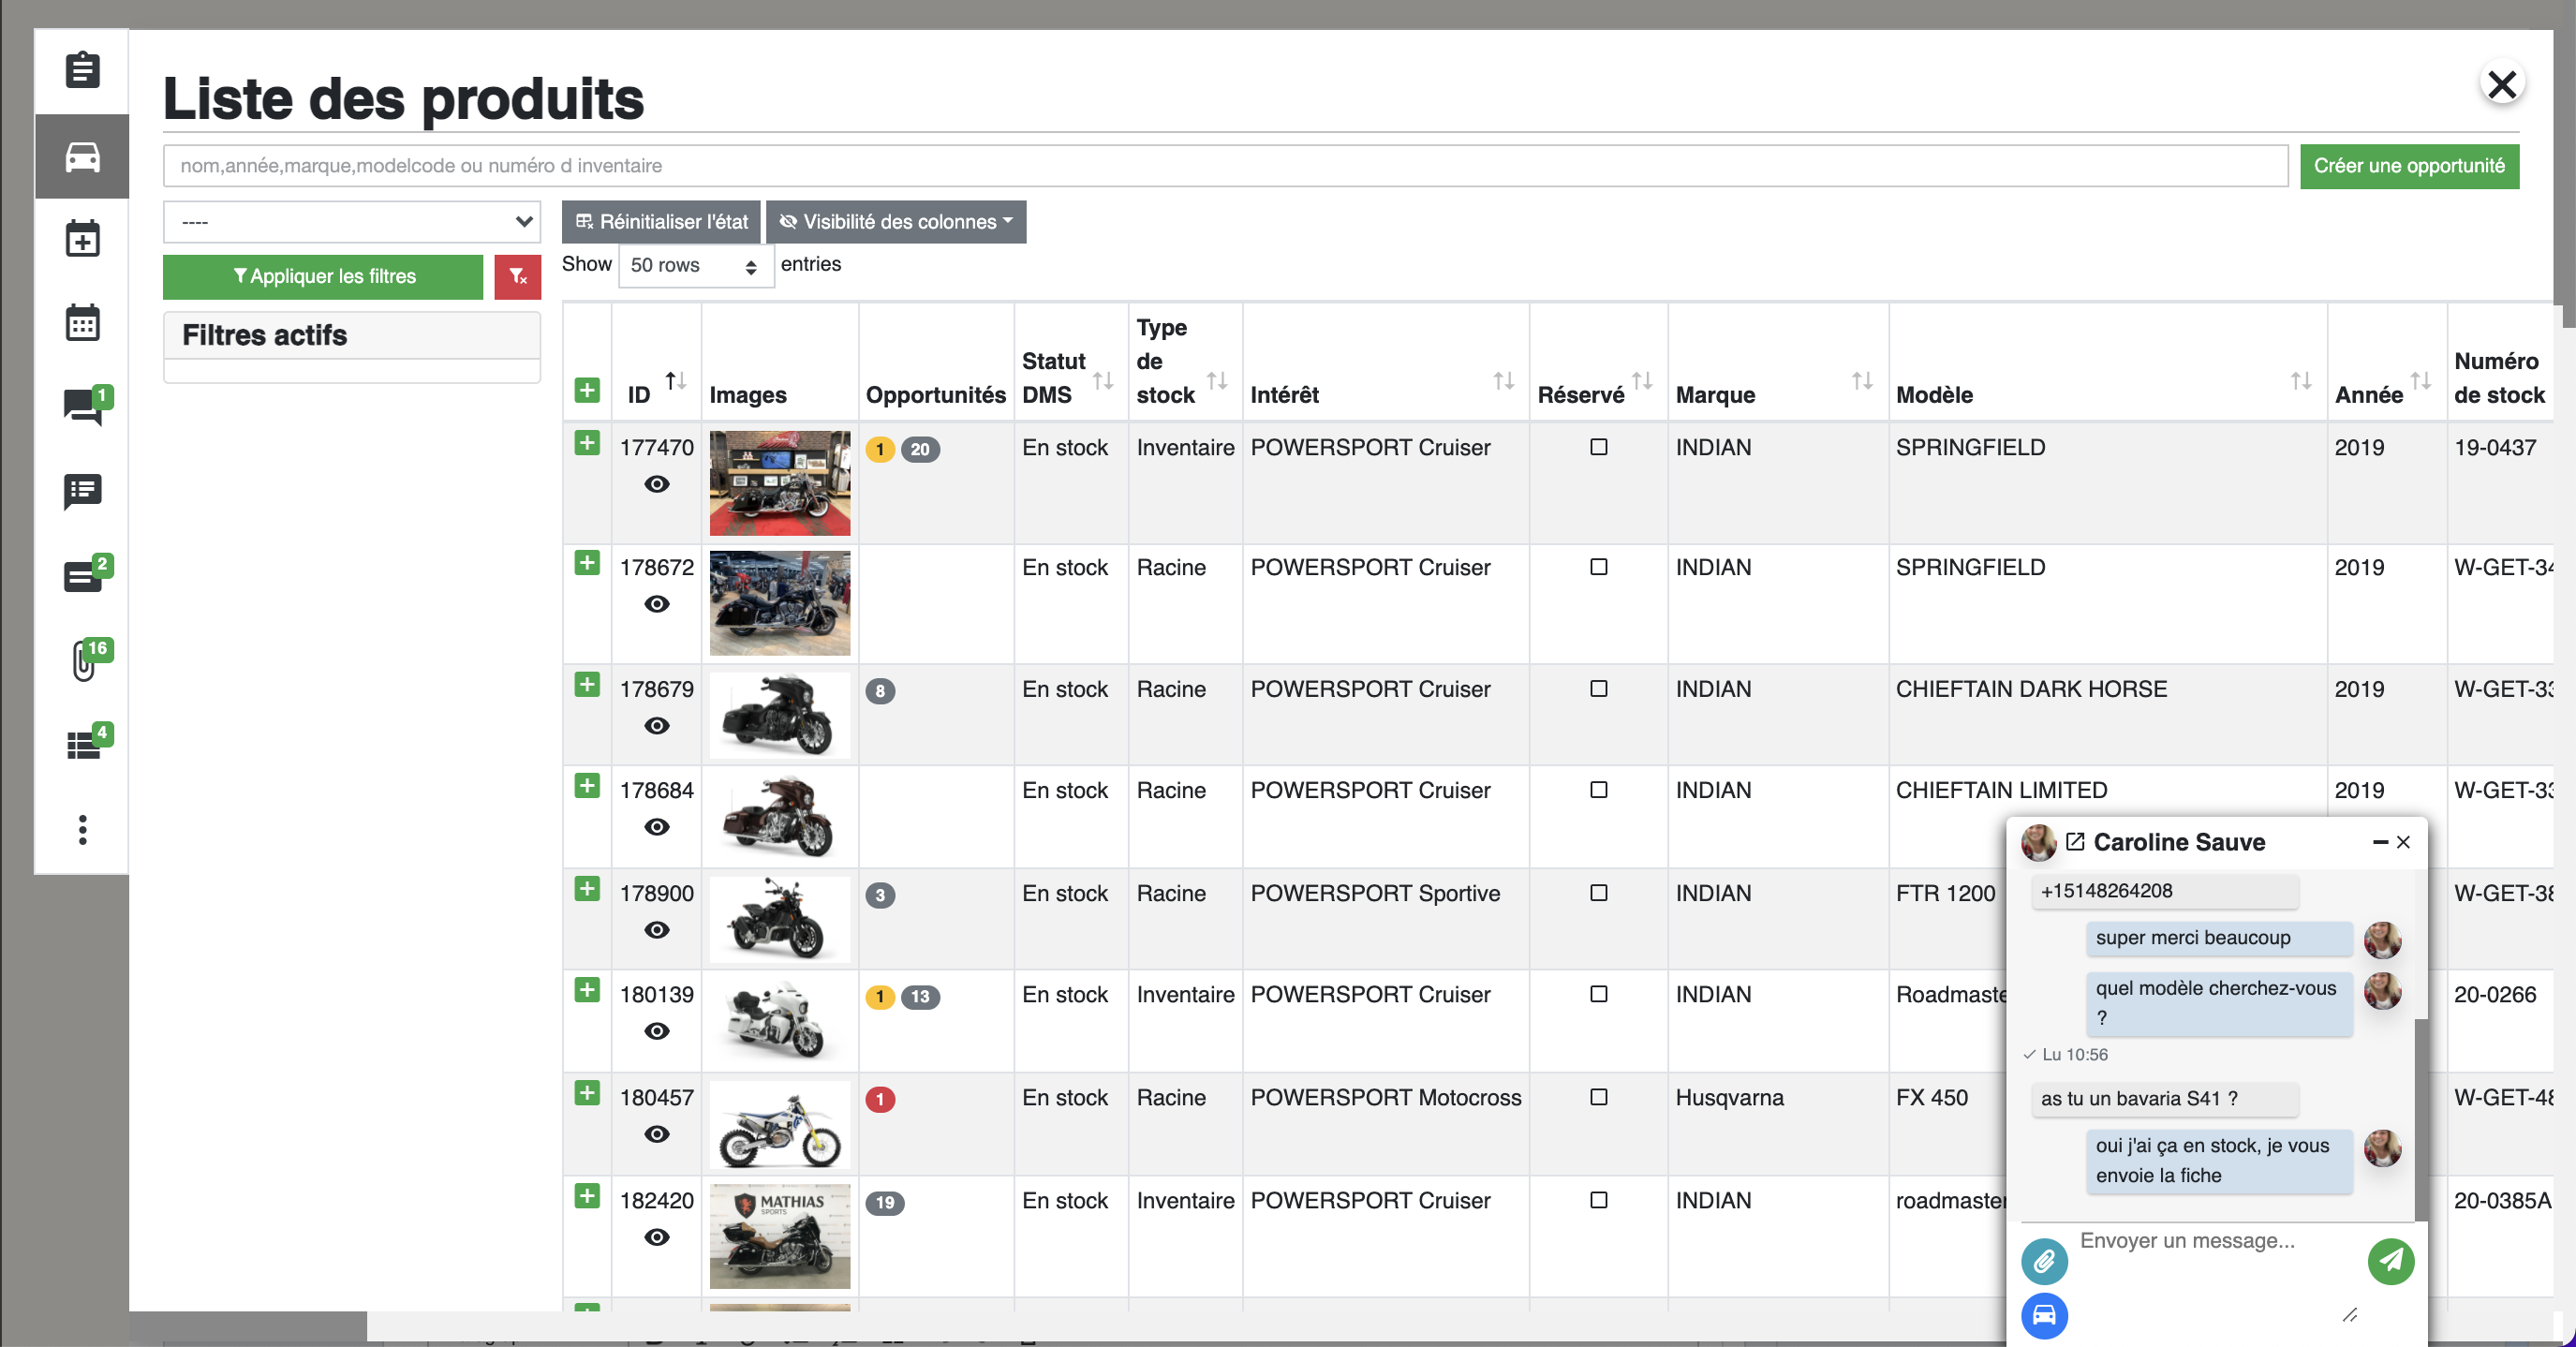Click blue car button in chat window
Image resolution: width=2576 pixels, height=1347 pixels.
(x=2044, y=1315)
